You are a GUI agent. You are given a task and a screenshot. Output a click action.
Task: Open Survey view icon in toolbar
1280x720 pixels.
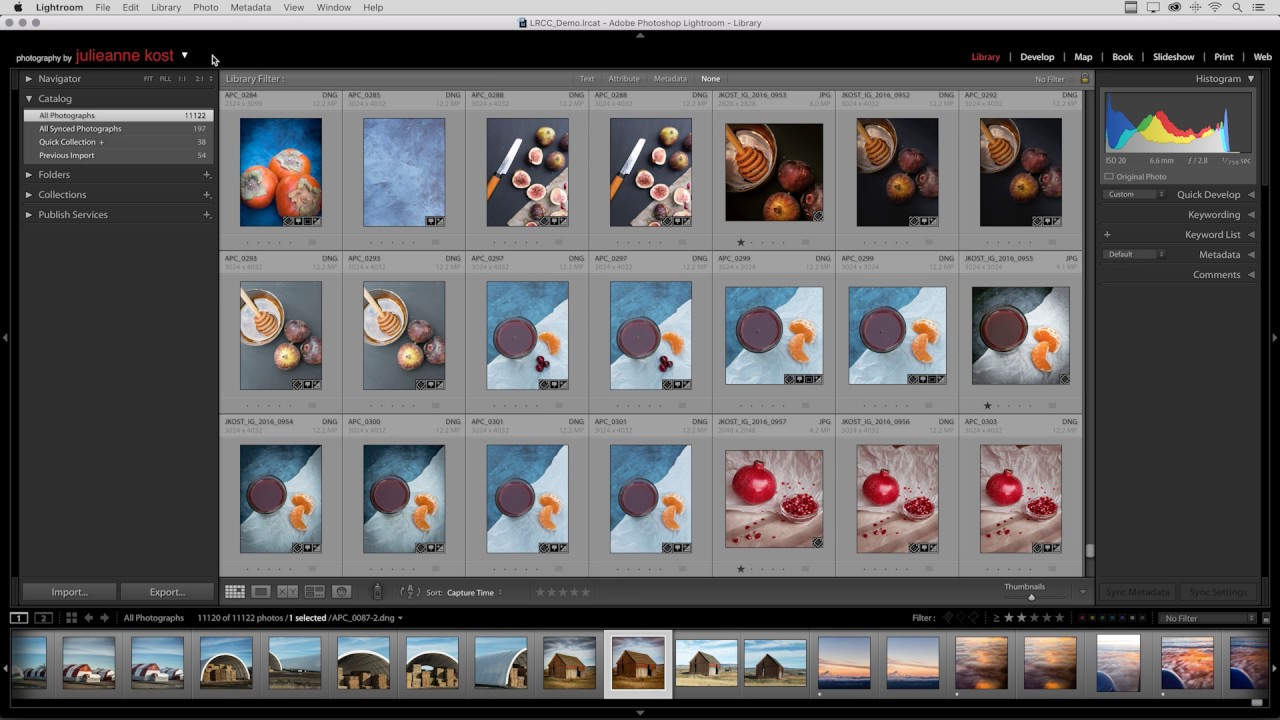tap(314, 592)
